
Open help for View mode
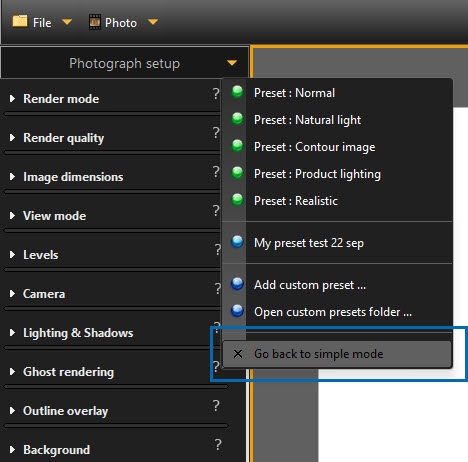(216, 211)
